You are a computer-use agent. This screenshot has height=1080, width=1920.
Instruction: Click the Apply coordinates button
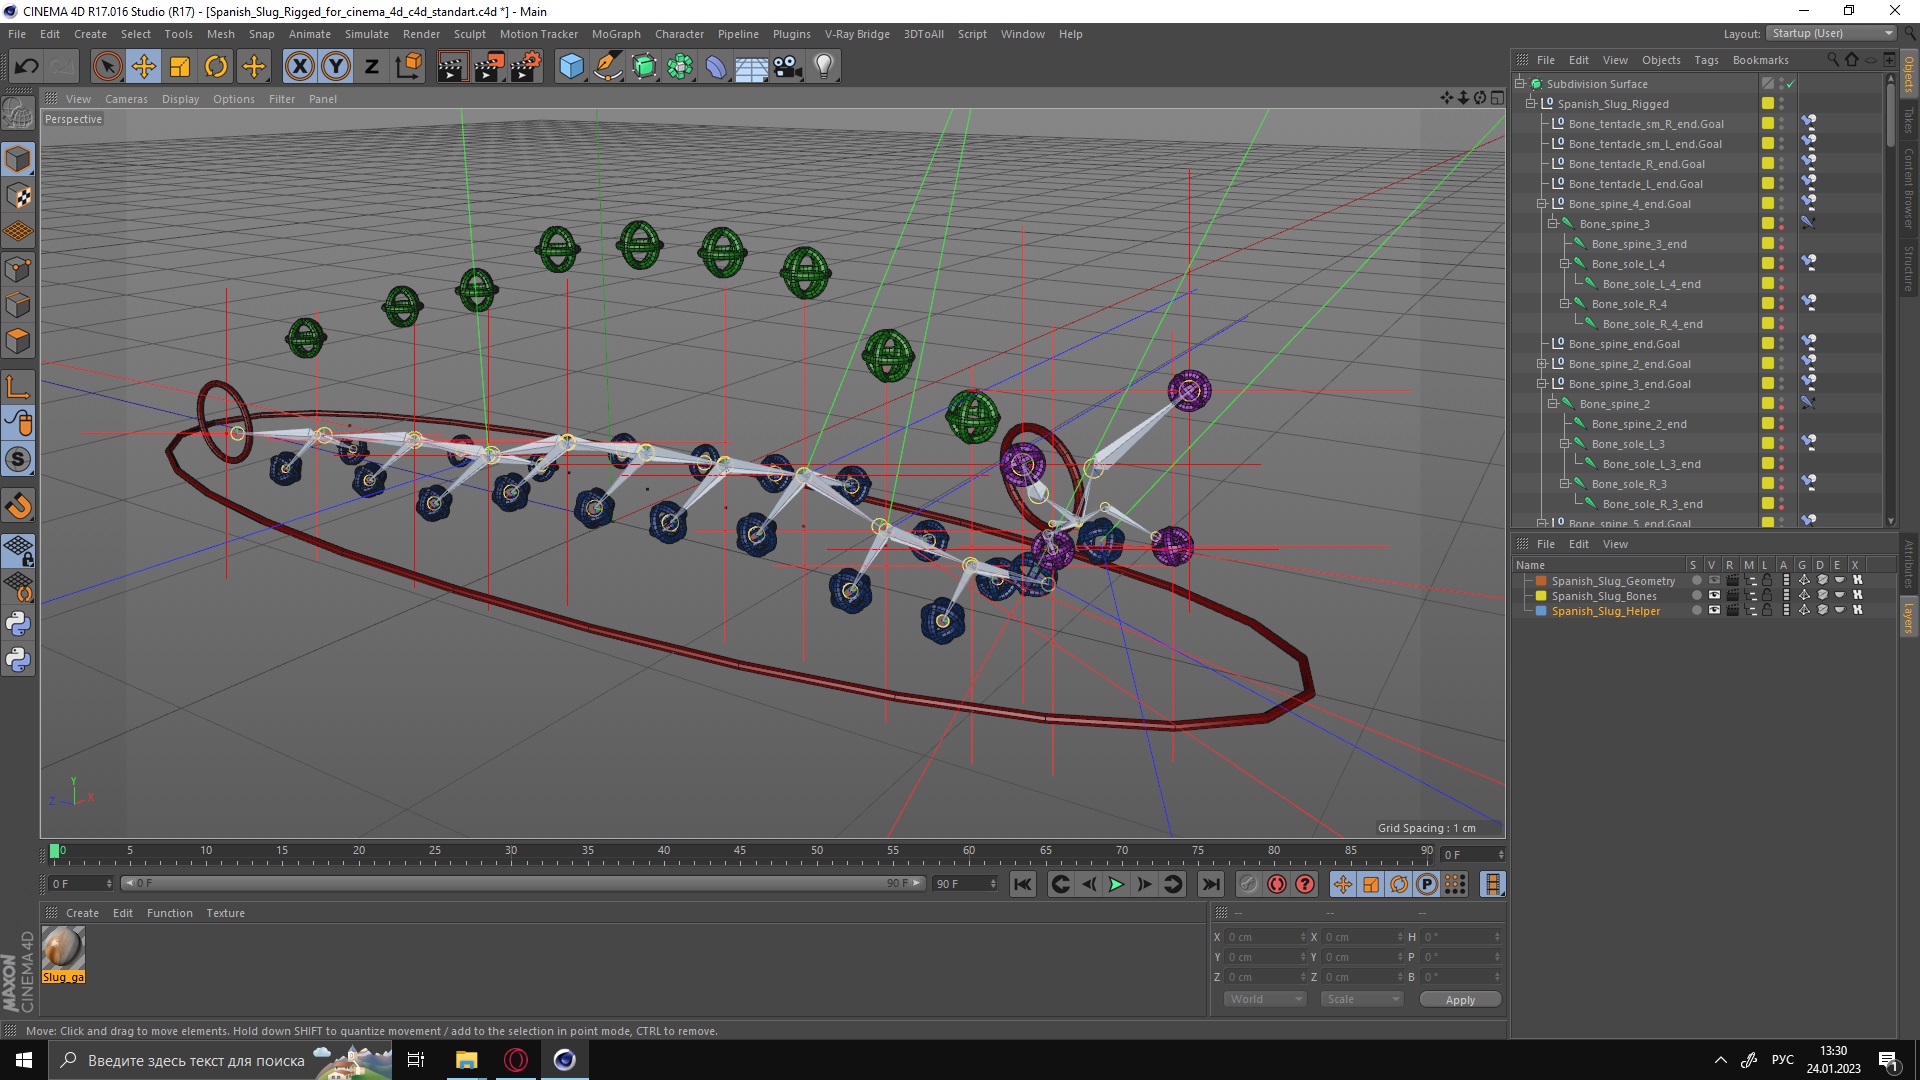click(x=1460, y=999)
